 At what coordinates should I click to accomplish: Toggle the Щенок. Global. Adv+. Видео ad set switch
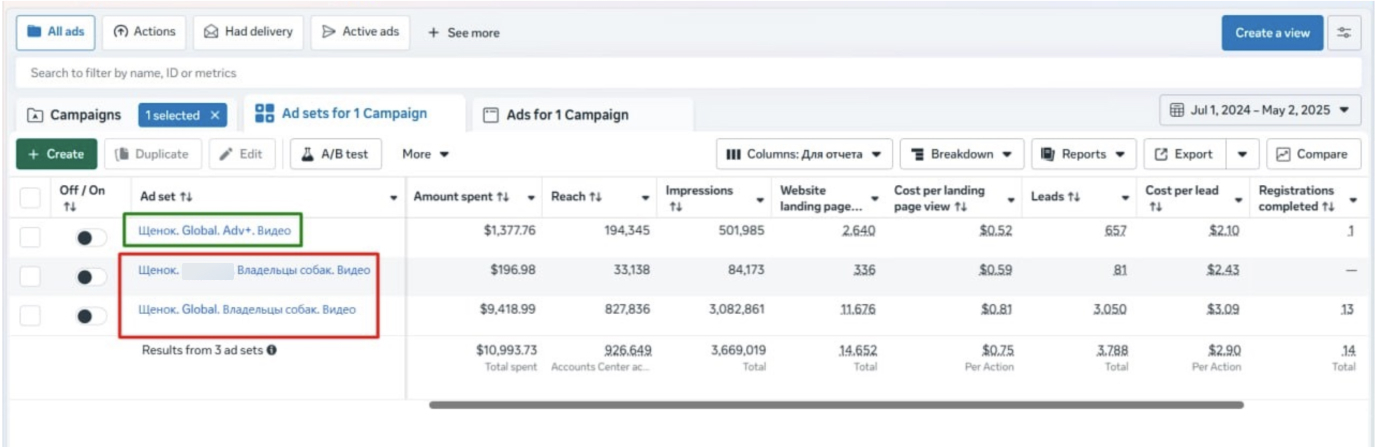tap(91, 237)
